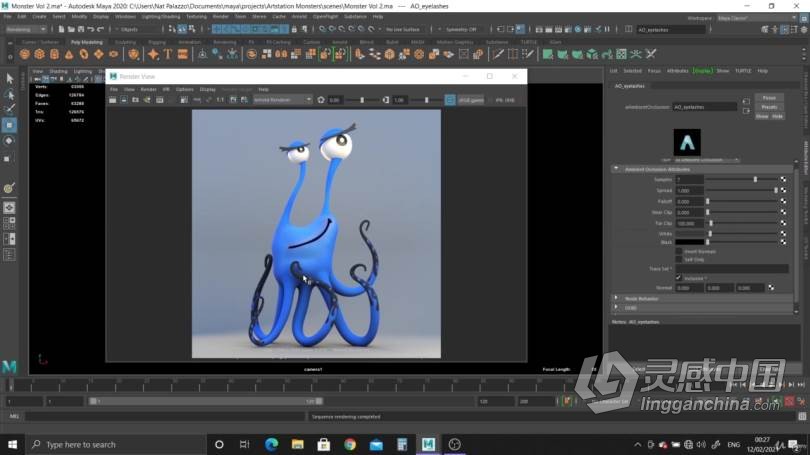Toggle select by object type mode icon
Screen dimensions: 810x455
182,29
